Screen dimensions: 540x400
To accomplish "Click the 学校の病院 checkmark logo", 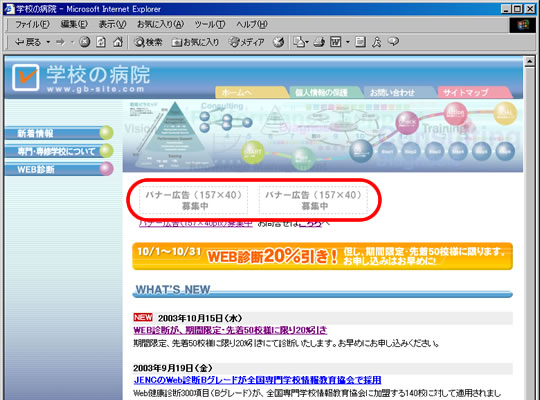I will click(x=25, y=77).
